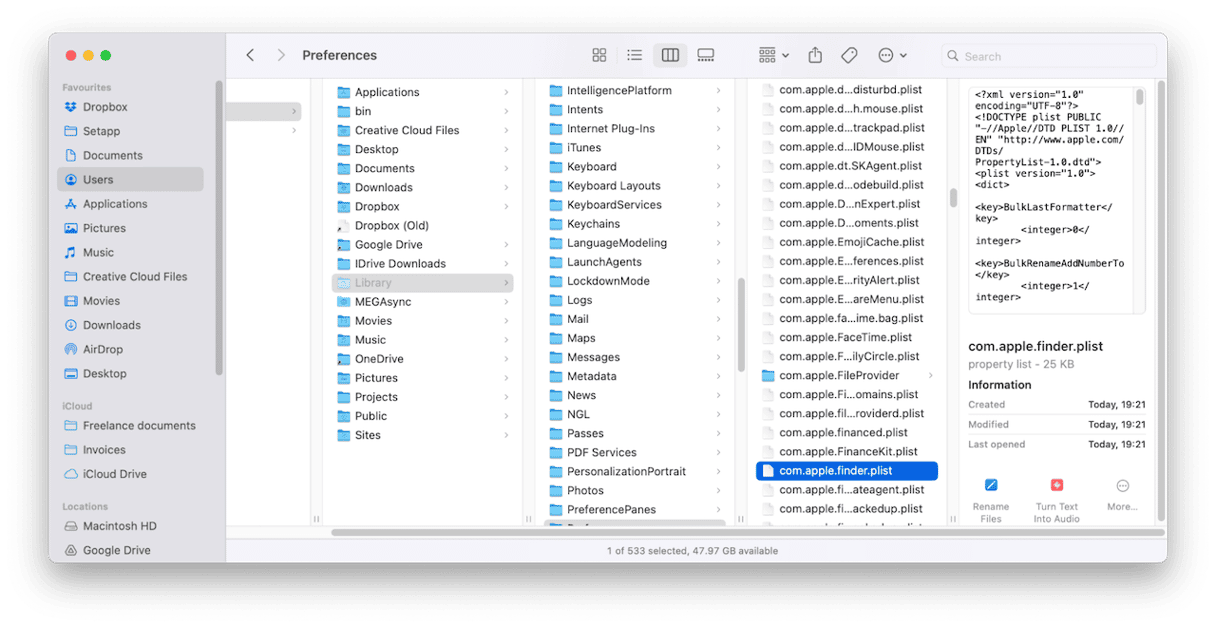This screenshot has width=1216, height=627.
Task: Select the Library folder in column
Action: (x=422, y=283)
